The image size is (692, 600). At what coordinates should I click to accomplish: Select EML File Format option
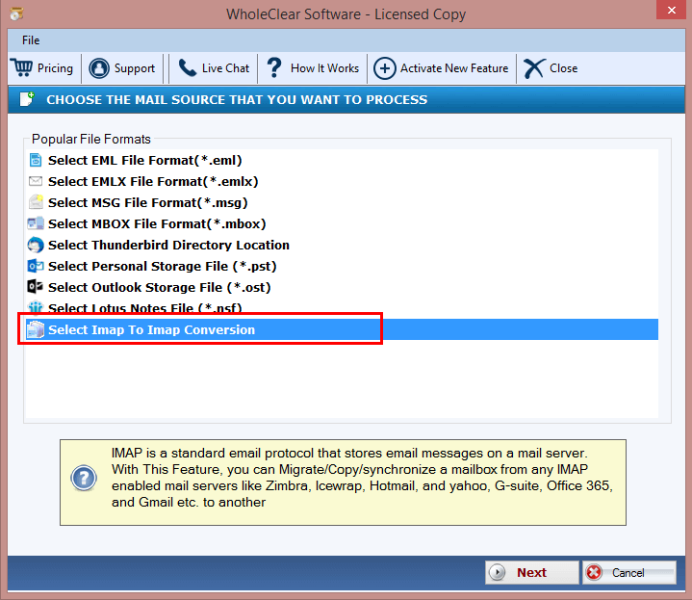pyautogui.click(x=145, y=160)
